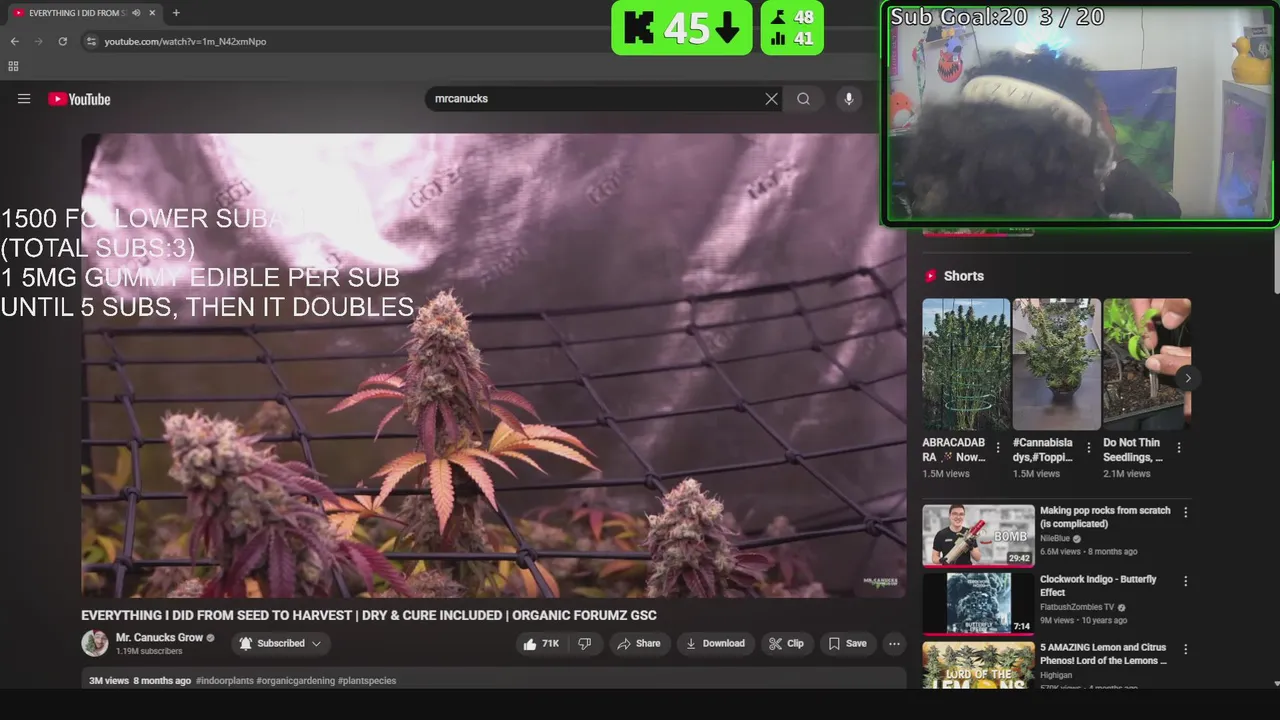Click the video title EVERYTHING I DID FROM SEED
The image size is (1280, 720).
point(369,615)
